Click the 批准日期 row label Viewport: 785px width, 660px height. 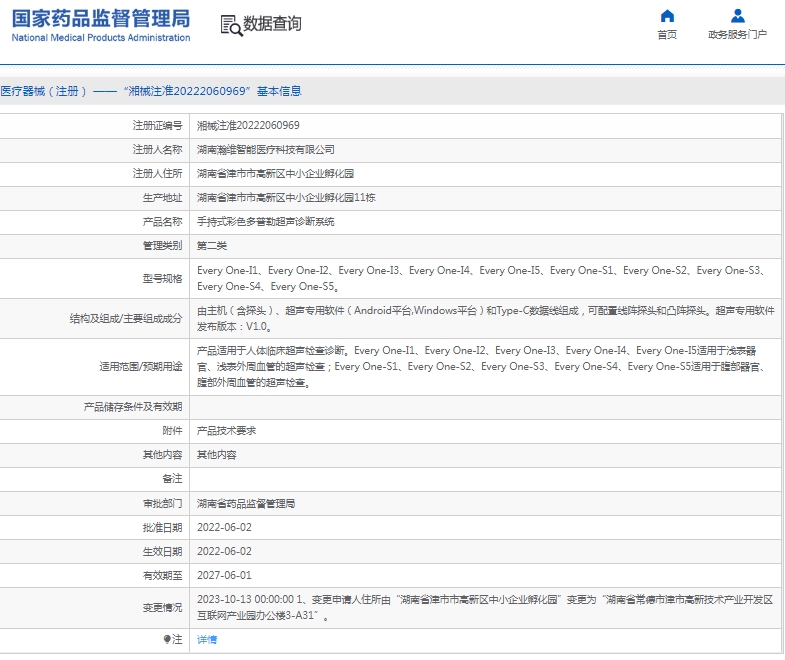(162, 527)
